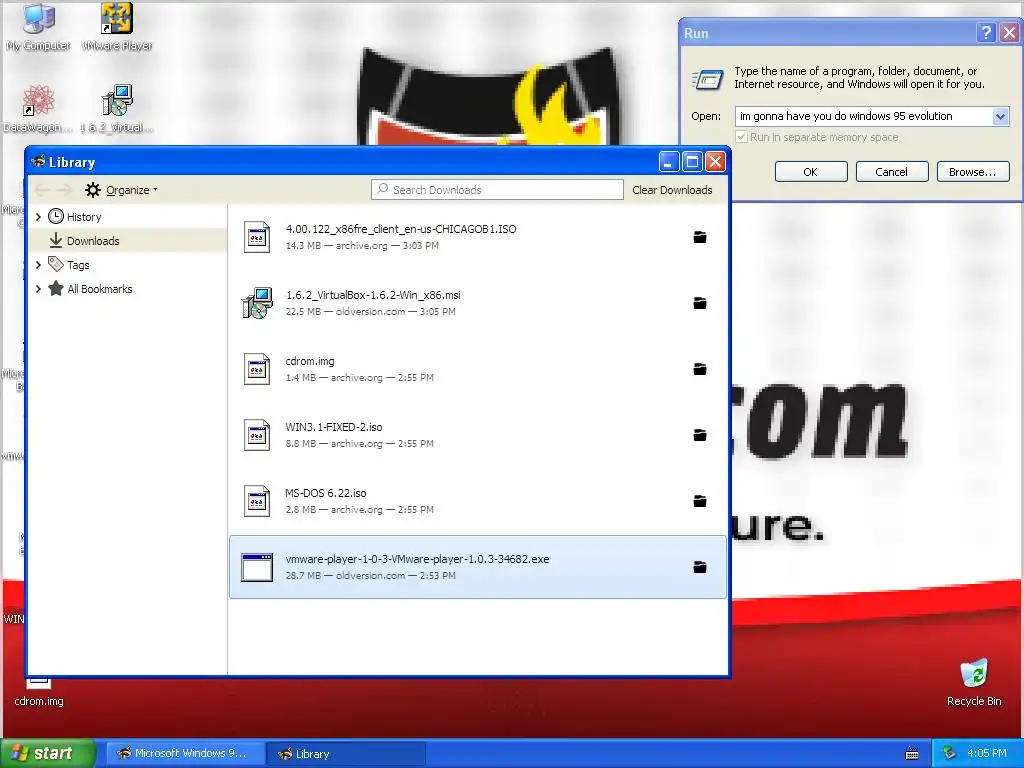This screenshot has width=1024, height=768.
Task: Click Cancel in the Run dialog
Action: coord(891,172)
